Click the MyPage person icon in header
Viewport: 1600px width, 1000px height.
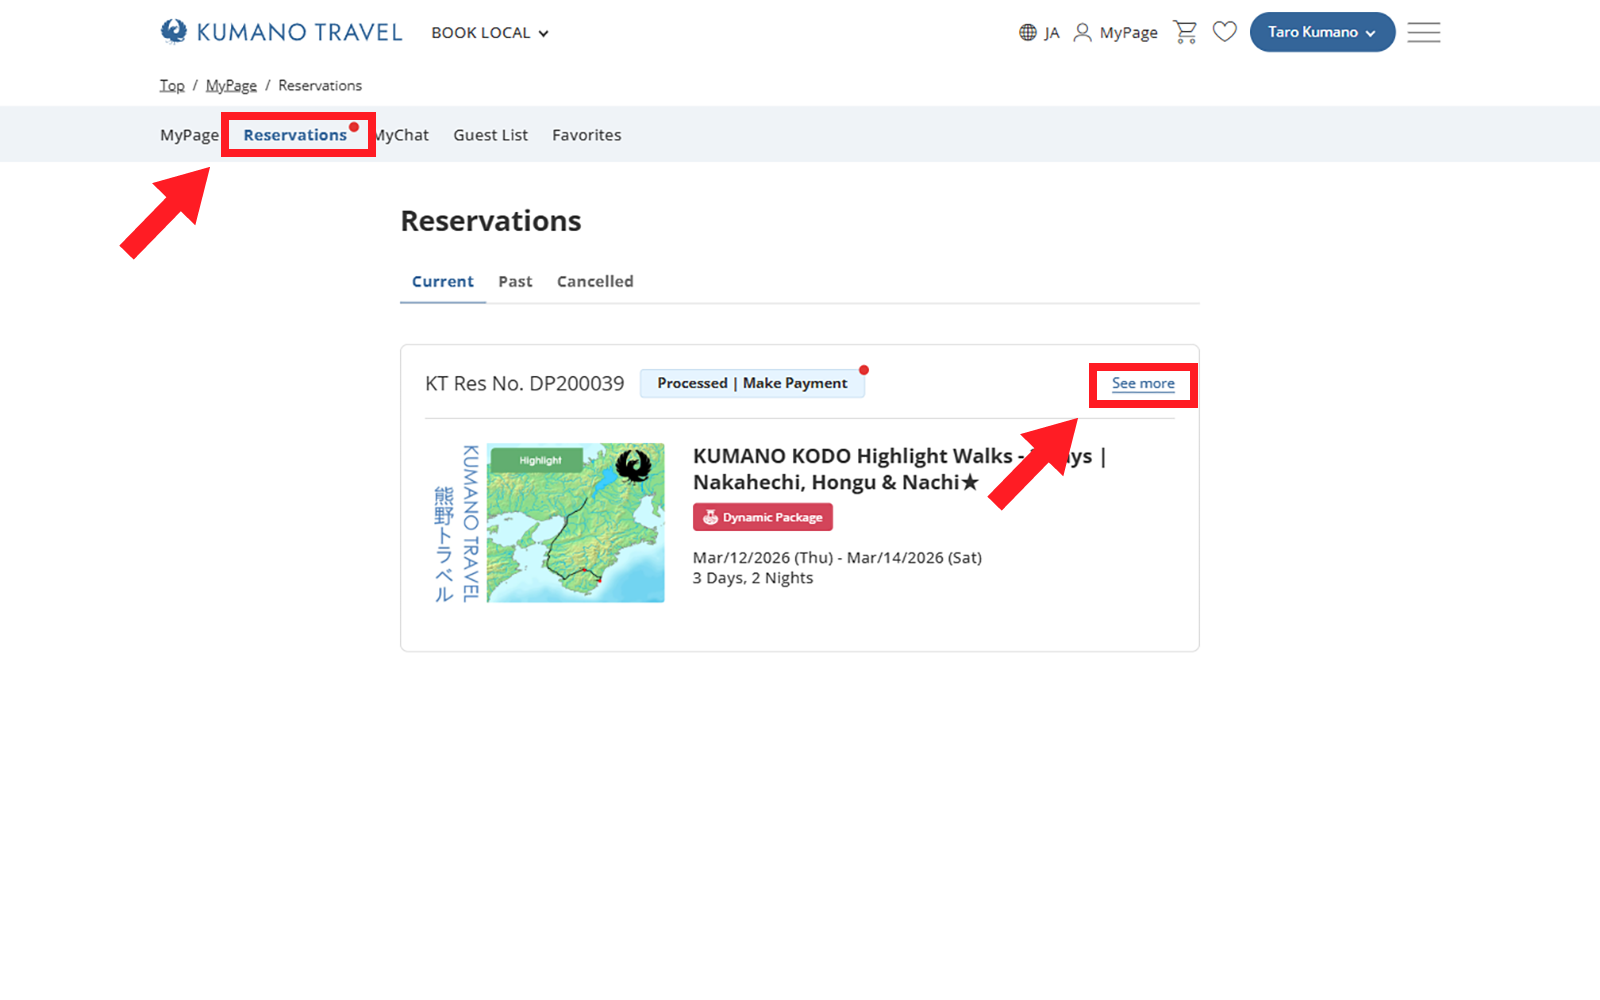(1082, 33)
